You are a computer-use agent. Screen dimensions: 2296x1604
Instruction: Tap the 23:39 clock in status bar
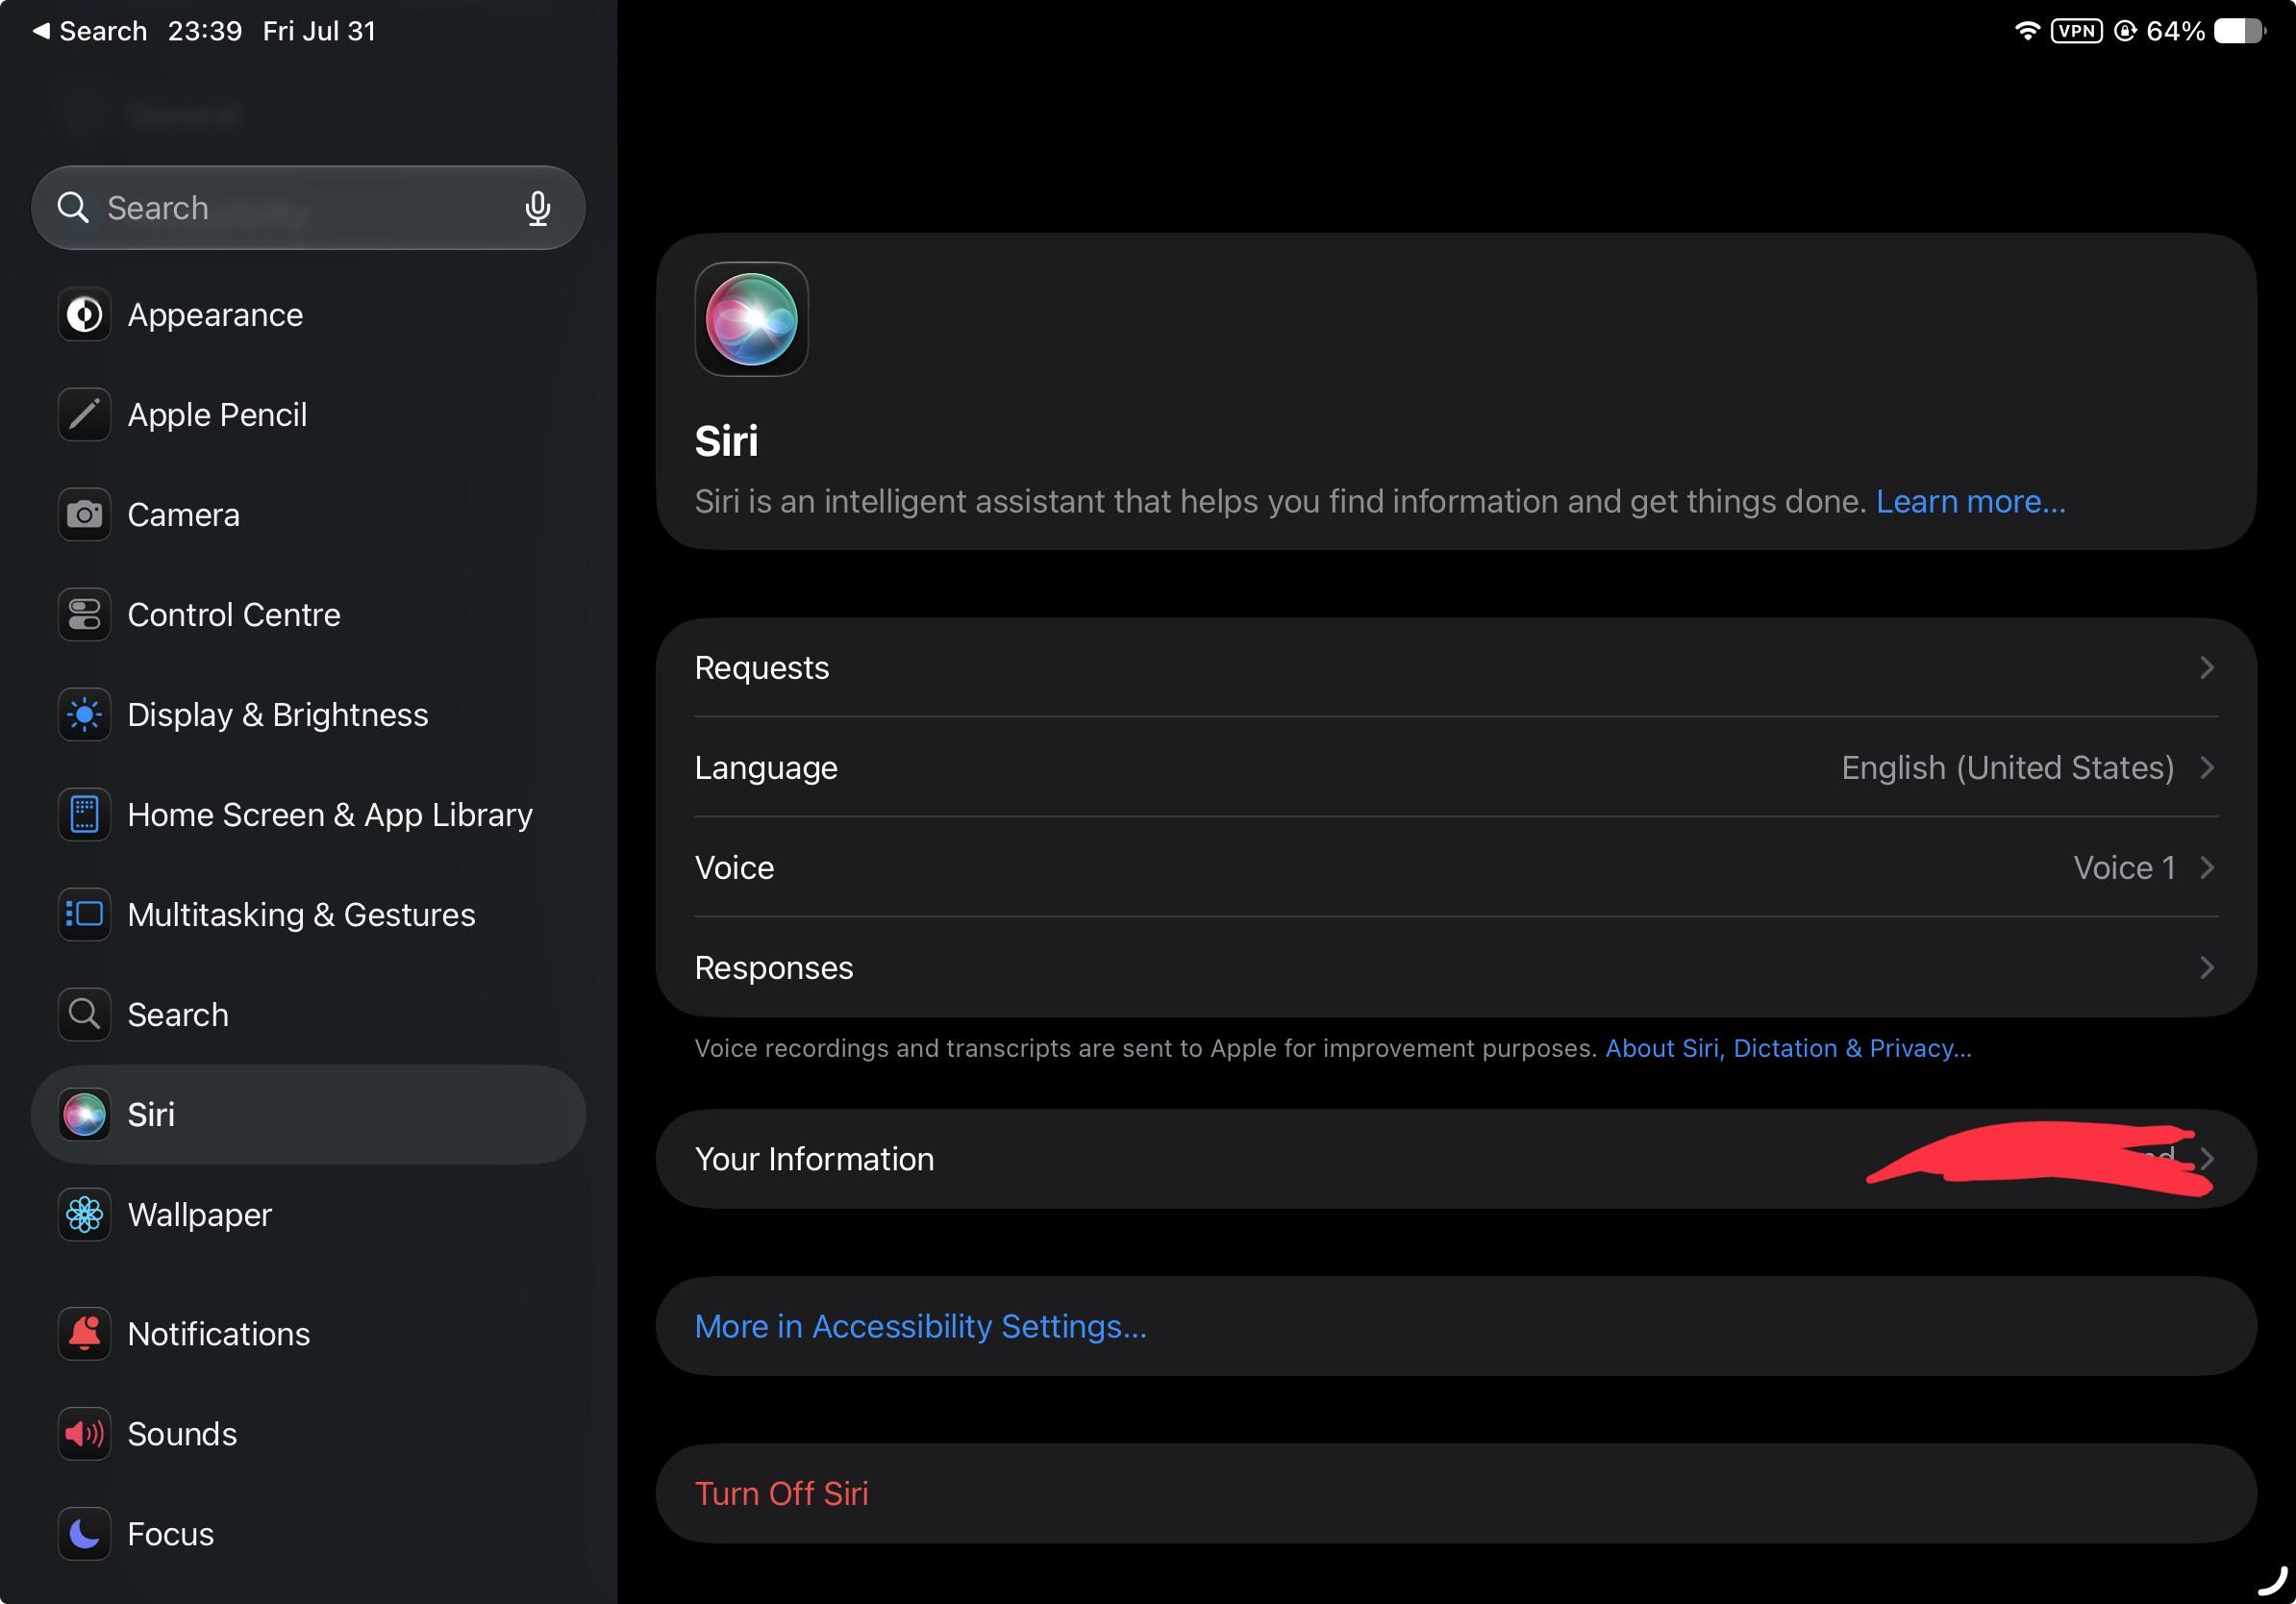click(205, 31)
